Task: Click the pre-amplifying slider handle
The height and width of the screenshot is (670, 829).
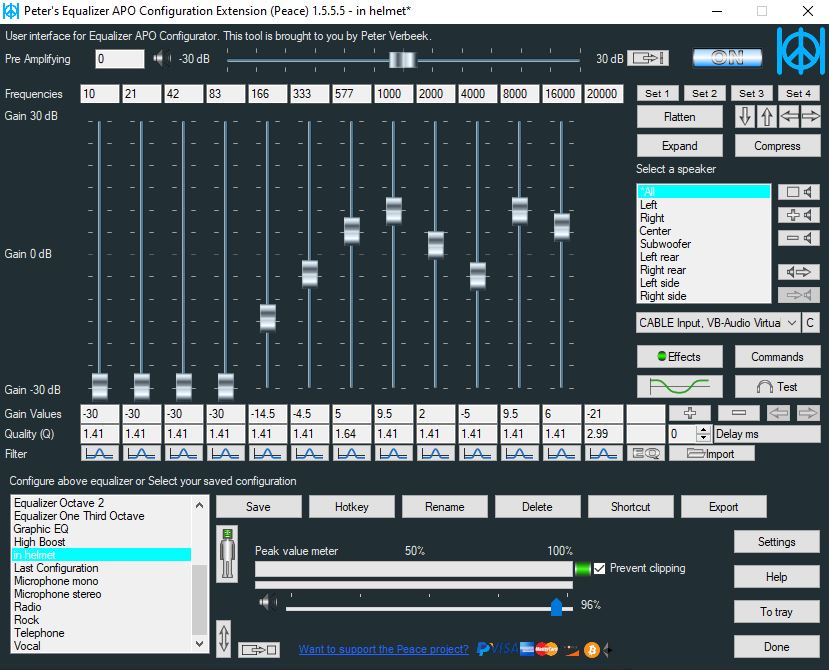Action: 402,60
